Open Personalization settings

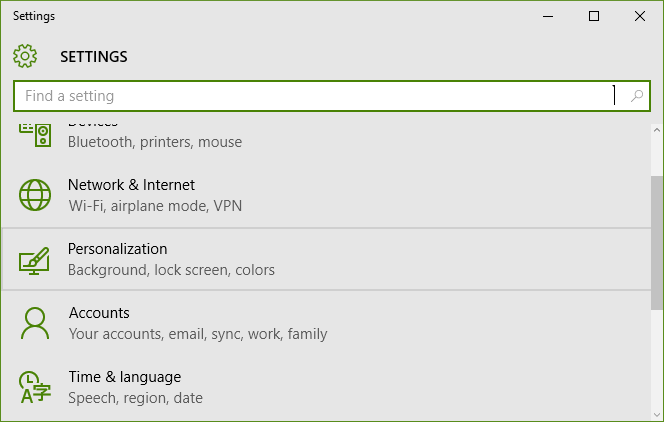[326, 259]
